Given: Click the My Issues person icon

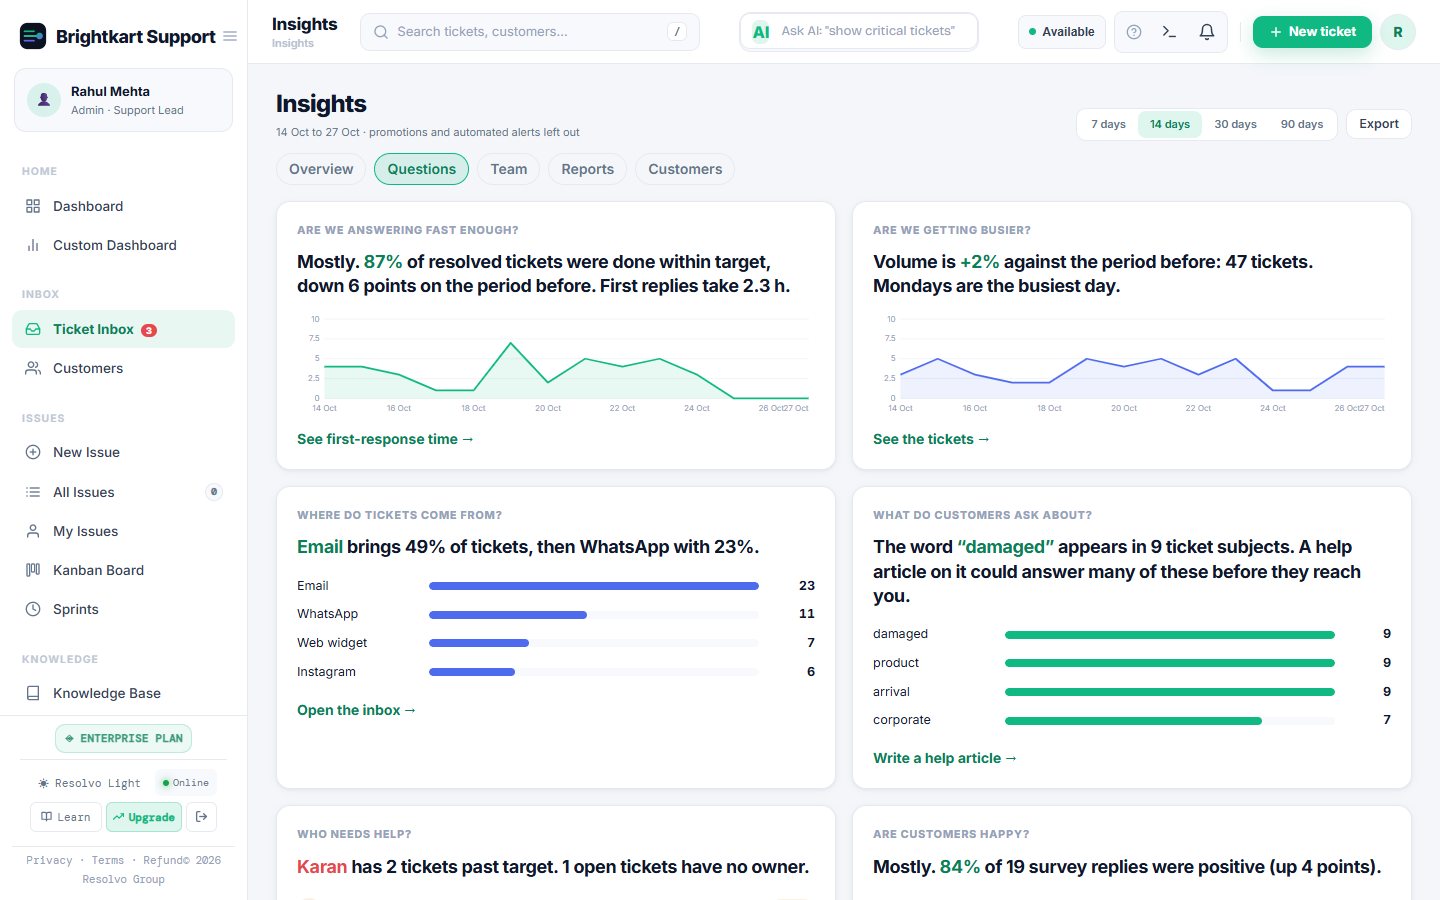Looking at the screenshot, I should click(x=33, y=531).
